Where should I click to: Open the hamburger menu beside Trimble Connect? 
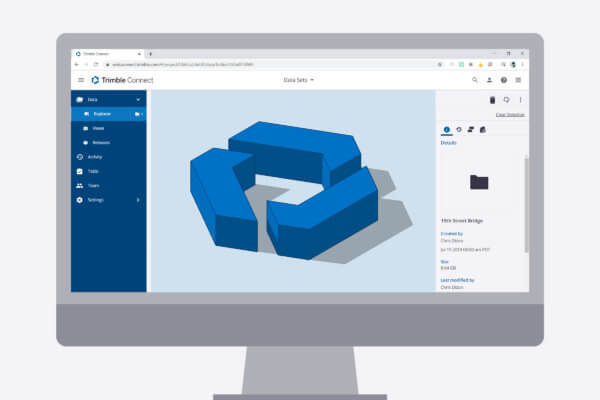pyautogui.click(x=81, y=79)
